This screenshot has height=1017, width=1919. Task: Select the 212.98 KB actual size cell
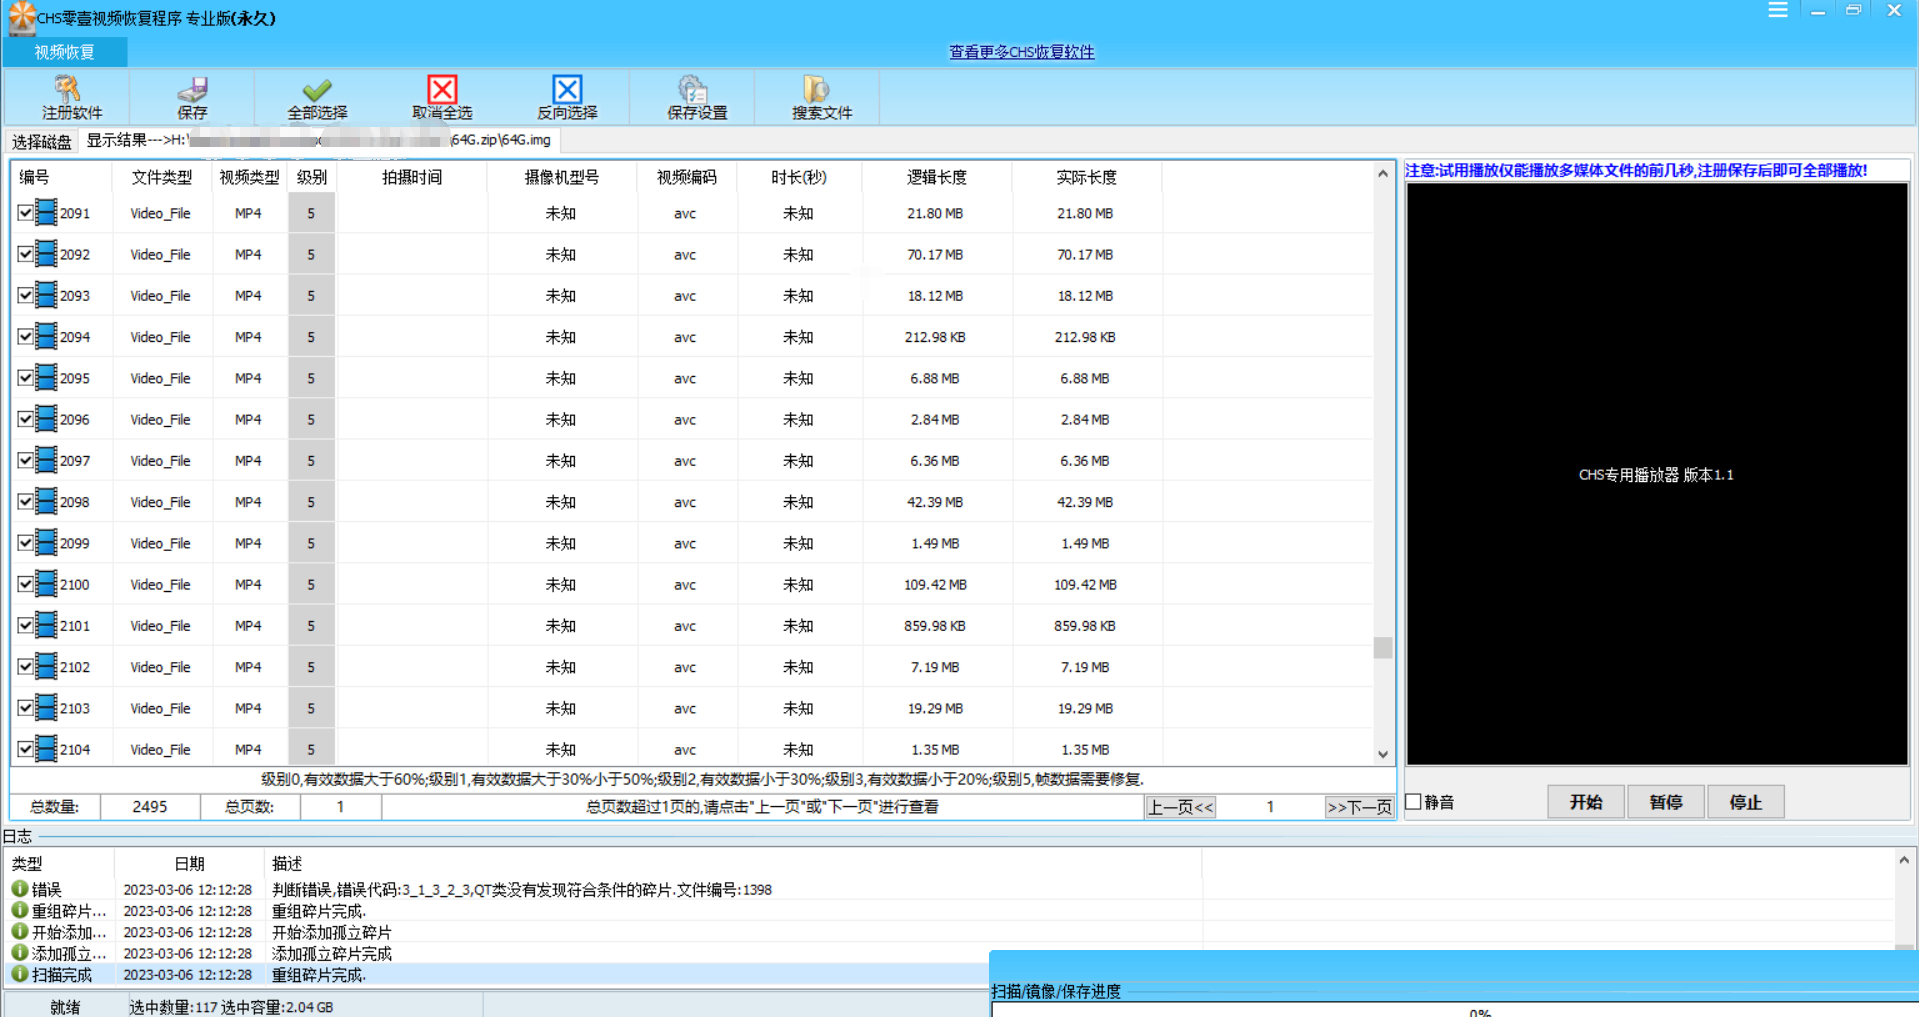click(x=1085, y=337)
